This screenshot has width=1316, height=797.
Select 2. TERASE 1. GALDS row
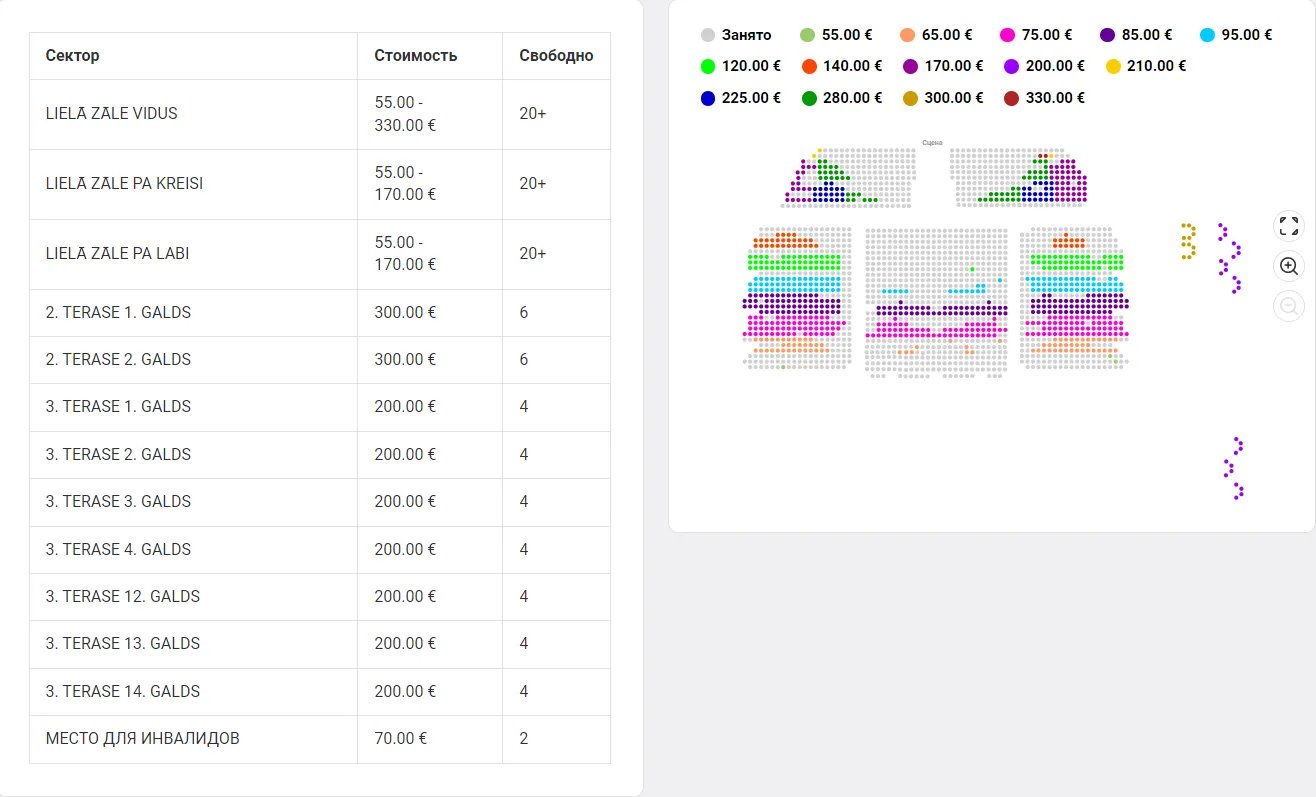pyautogui.click(x=118, y=313)
